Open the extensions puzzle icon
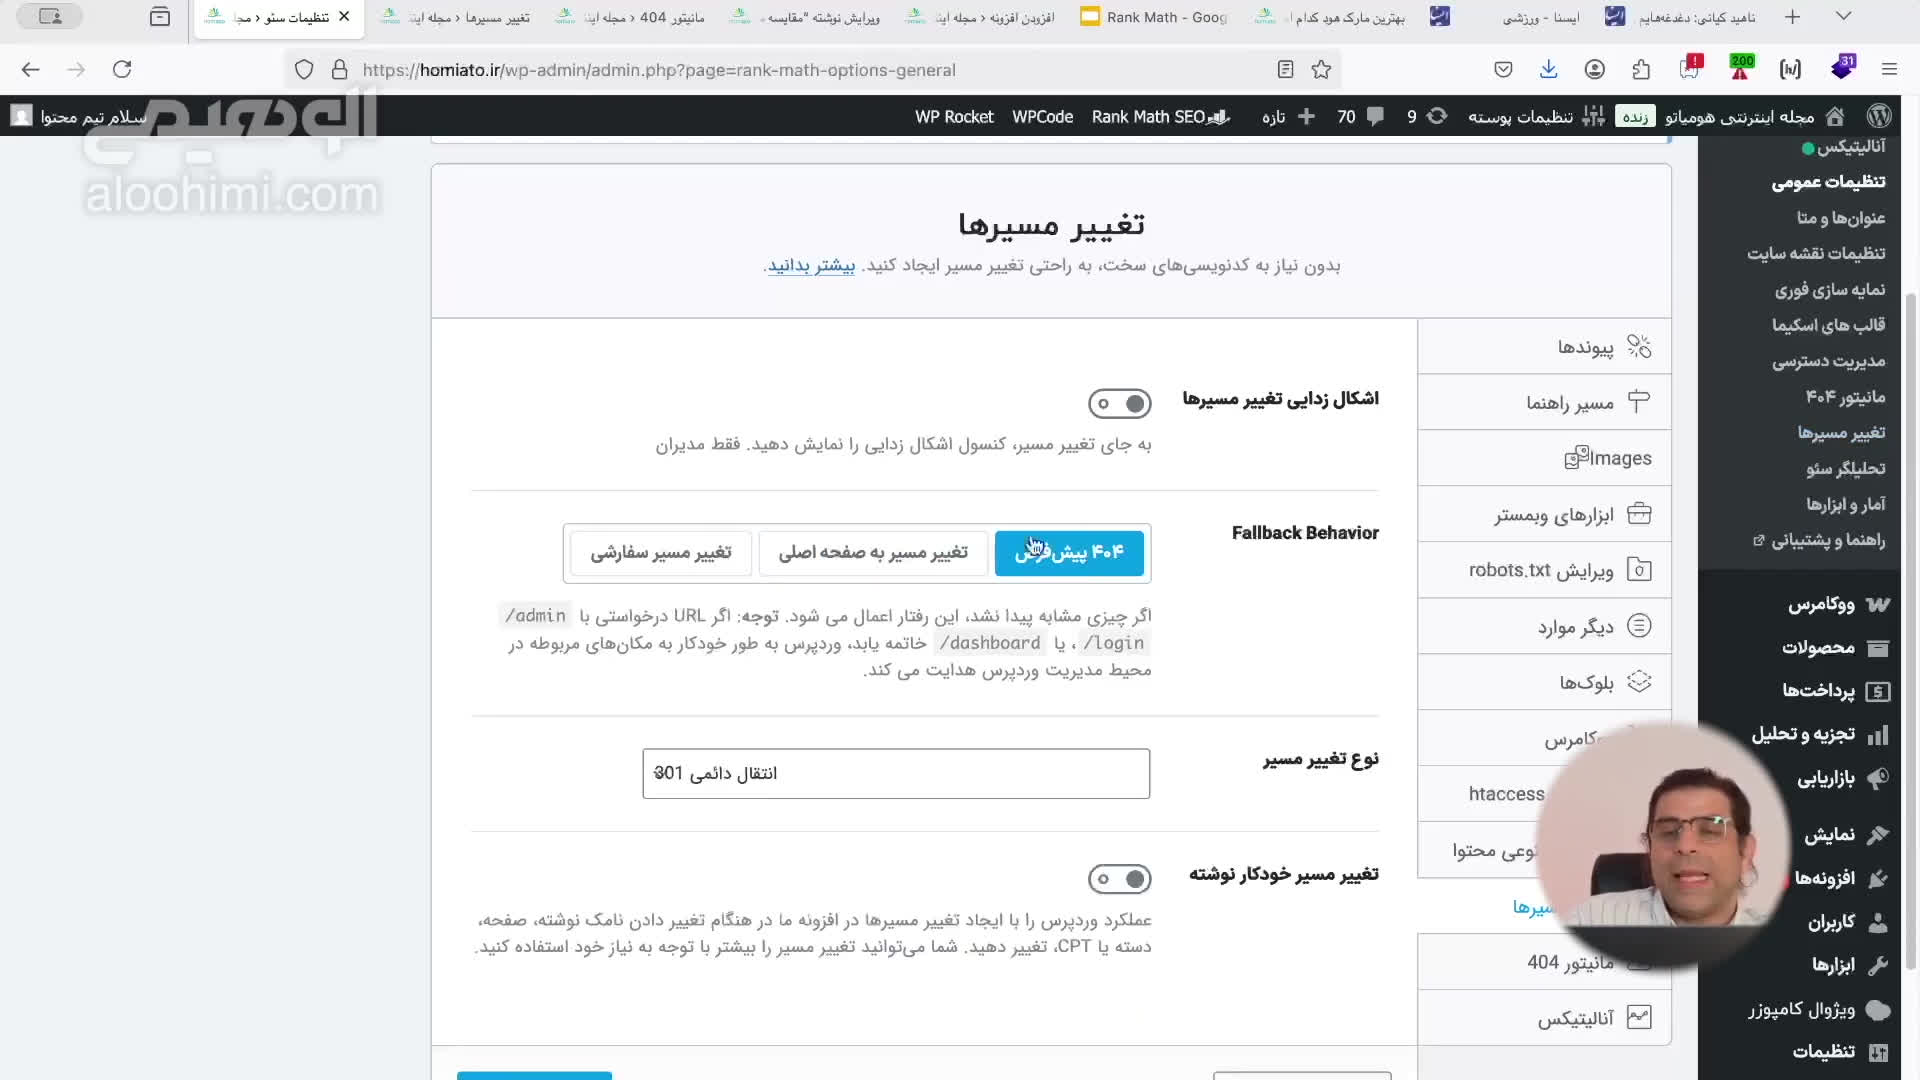The width and height of the screenshot is (1920, 1080). point(1641,70)
